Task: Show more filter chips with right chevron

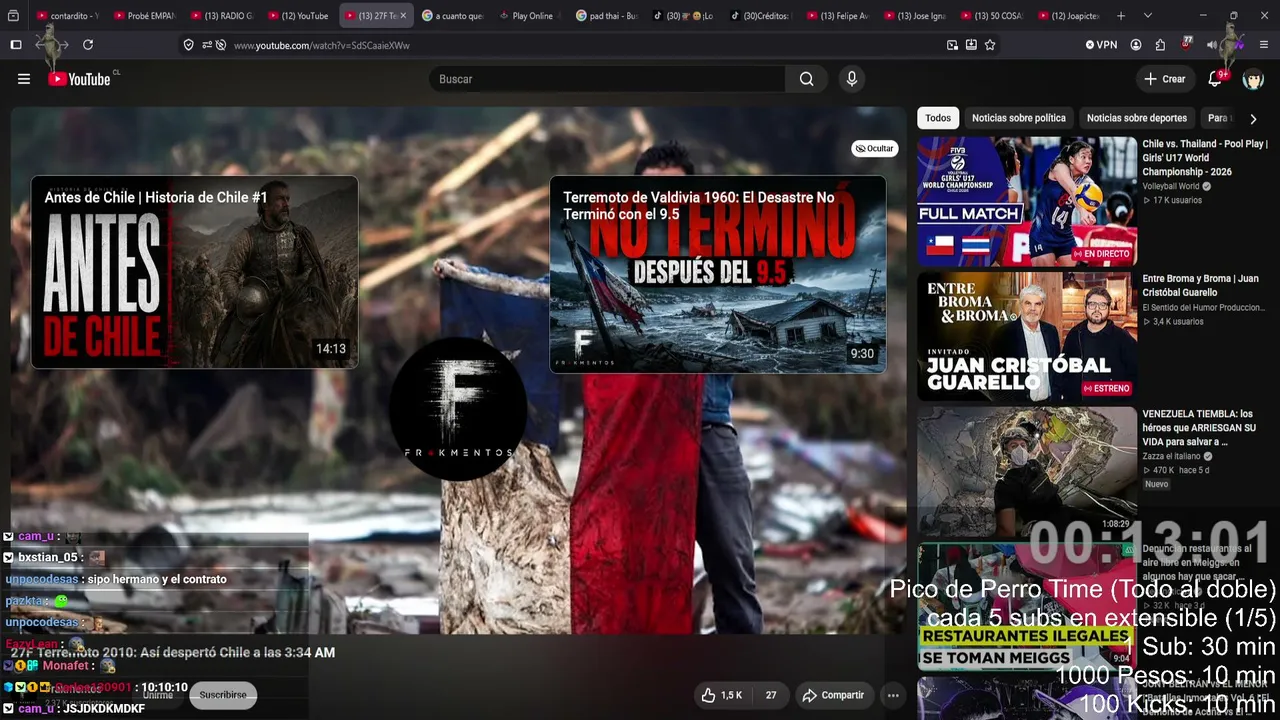Action: 1253,118
